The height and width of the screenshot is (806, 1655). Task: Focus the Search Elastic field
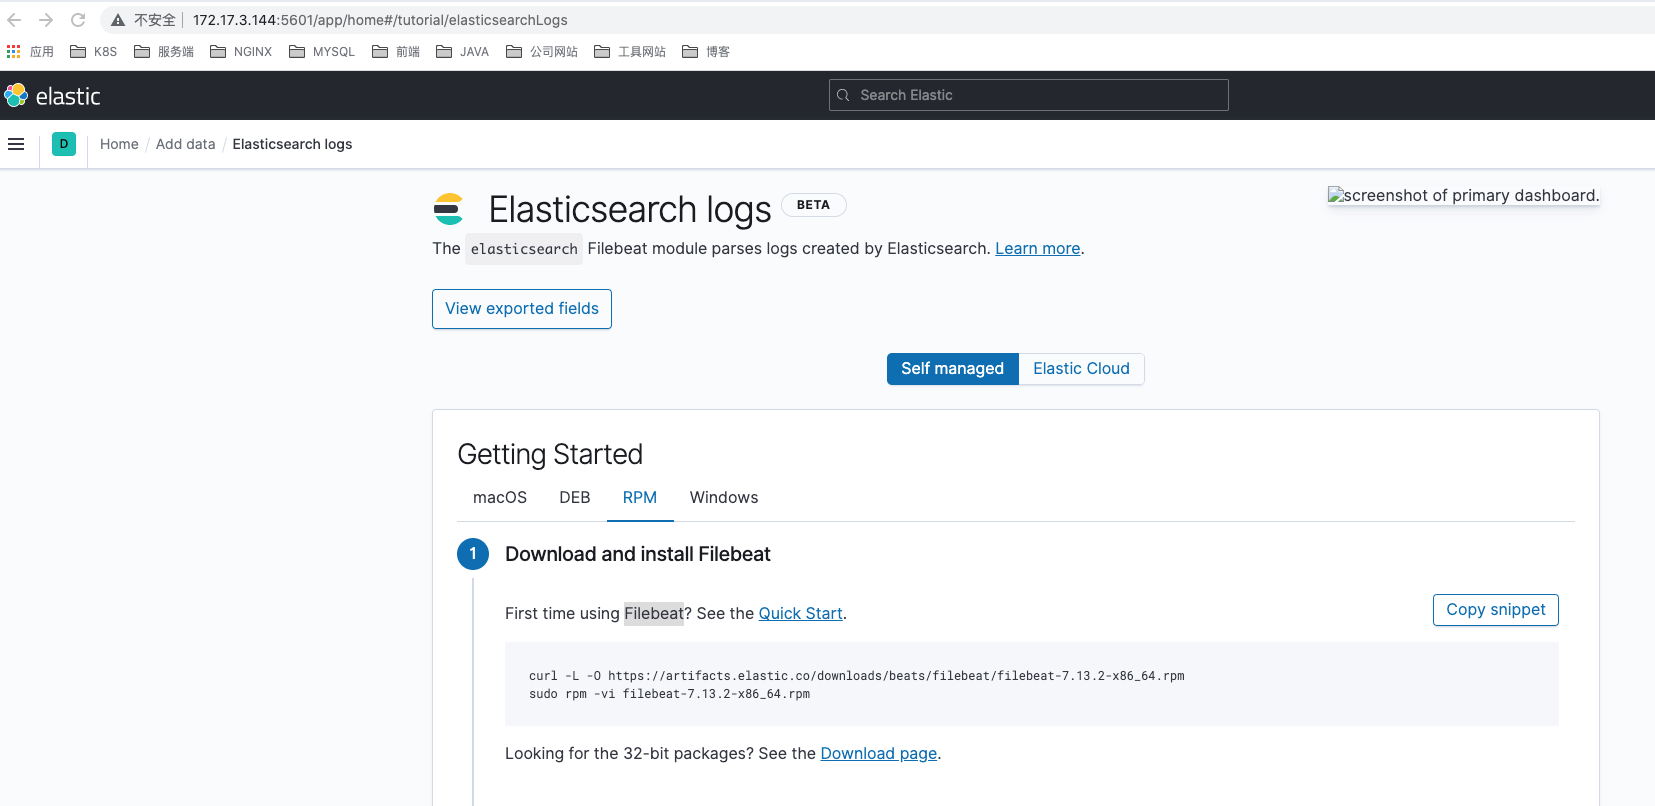point(1028,95)
